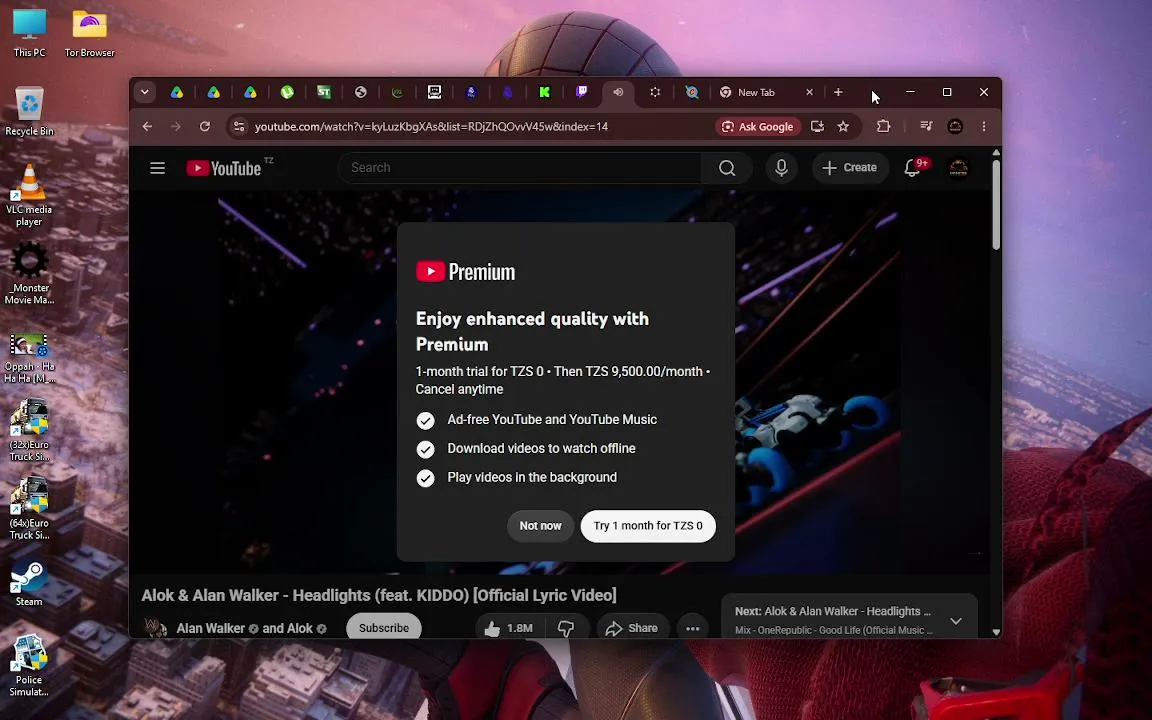
Task: Open VLC media player desktop shortcut
Action: click(x=29, y=195)
